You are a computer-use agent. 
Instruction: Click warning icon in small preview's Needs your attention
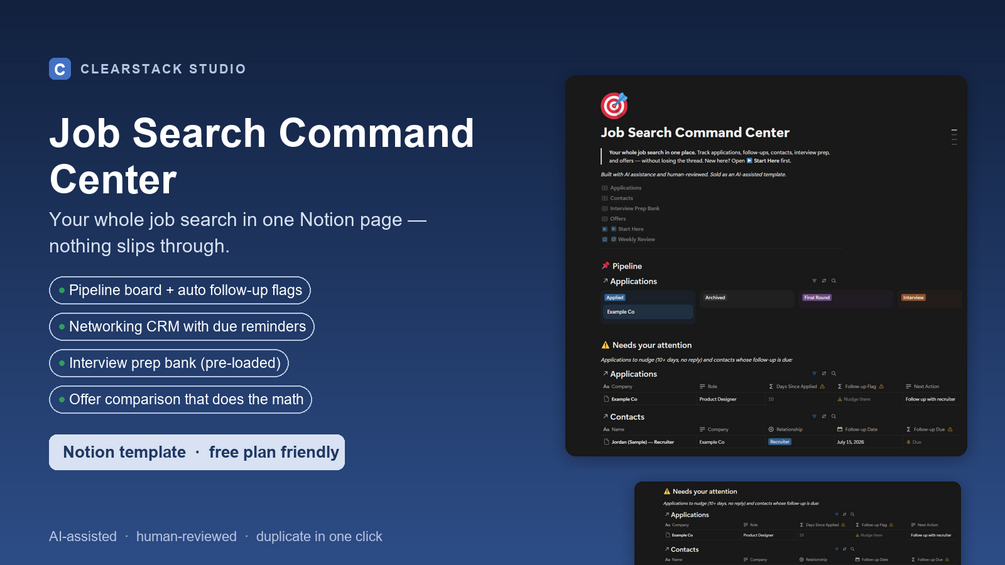[x=667, y=491]
